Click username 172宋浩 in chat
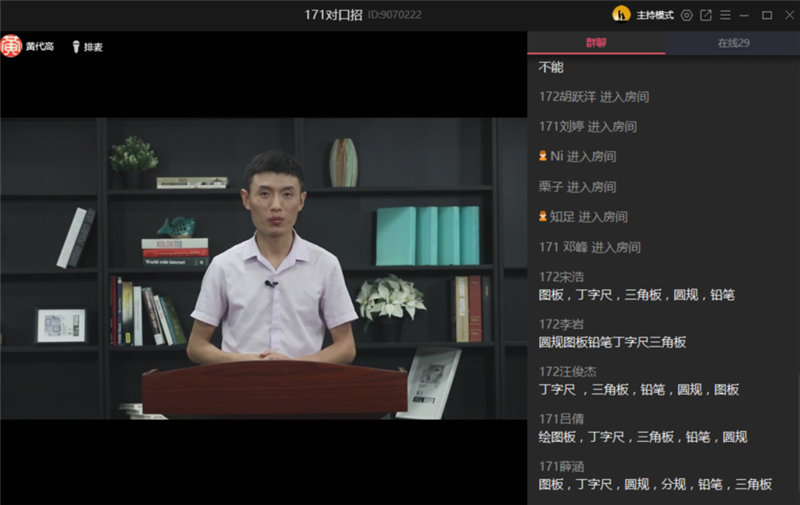 [561, 277]
